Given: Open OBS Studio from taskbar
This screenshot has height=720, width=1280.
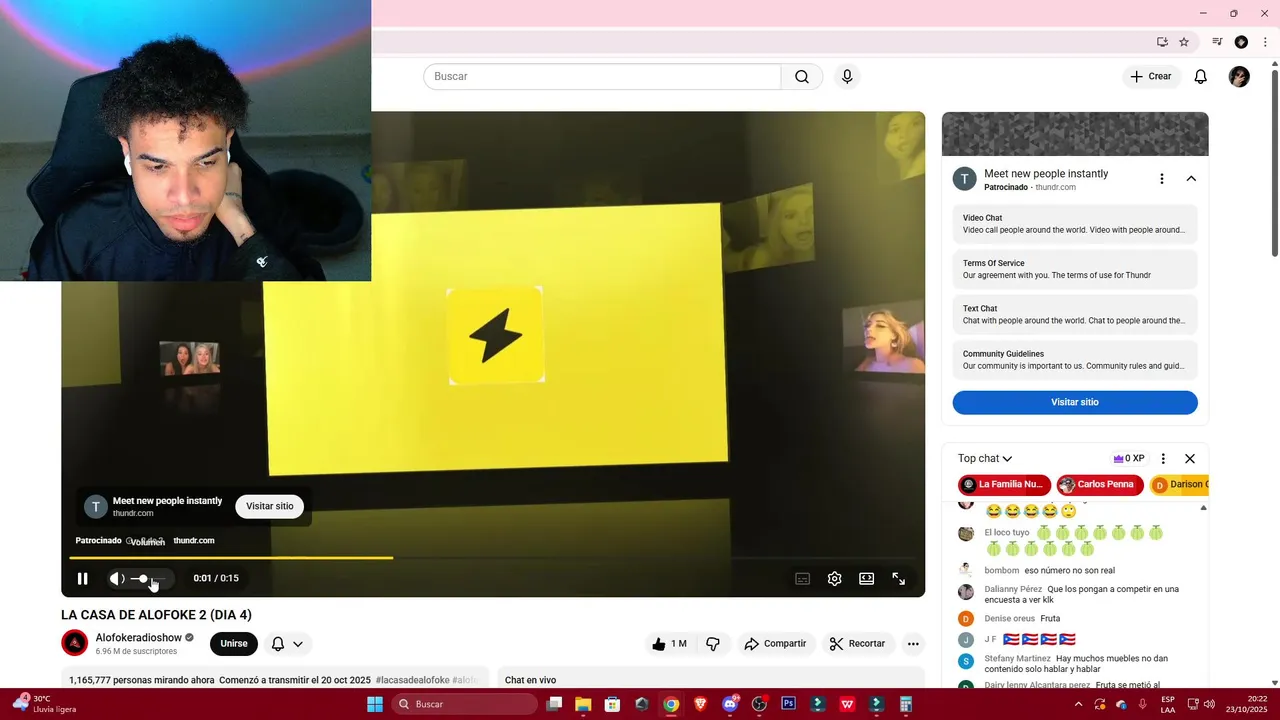Looking at the screenshot, I should [759, 704].
